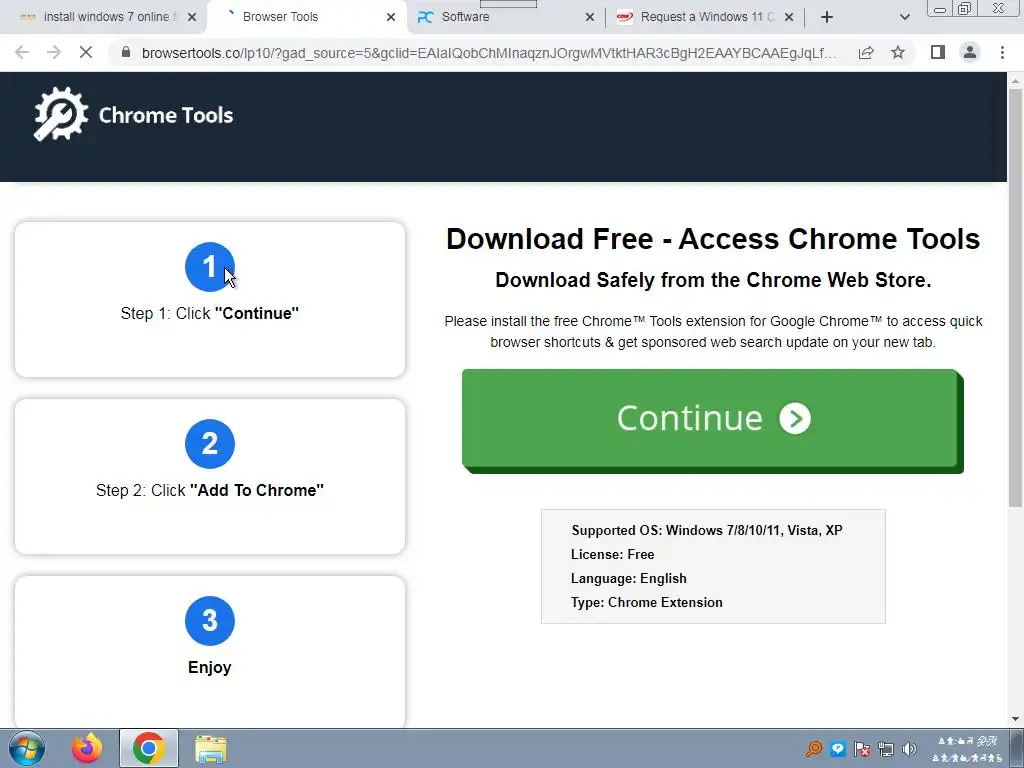
Task: Click 'Step 1: Click "Continue"' text
Action: (x=210, y=313)
